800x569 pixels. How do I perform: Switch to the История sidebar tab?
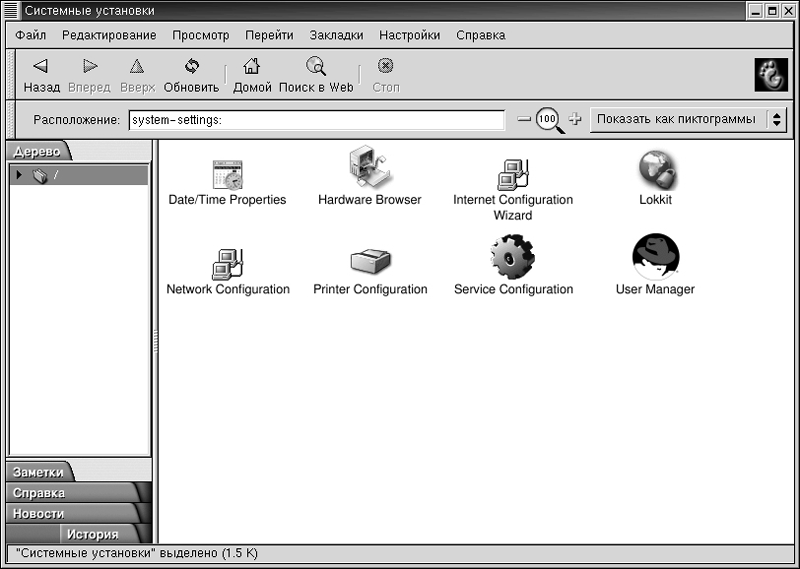[92, 534]
